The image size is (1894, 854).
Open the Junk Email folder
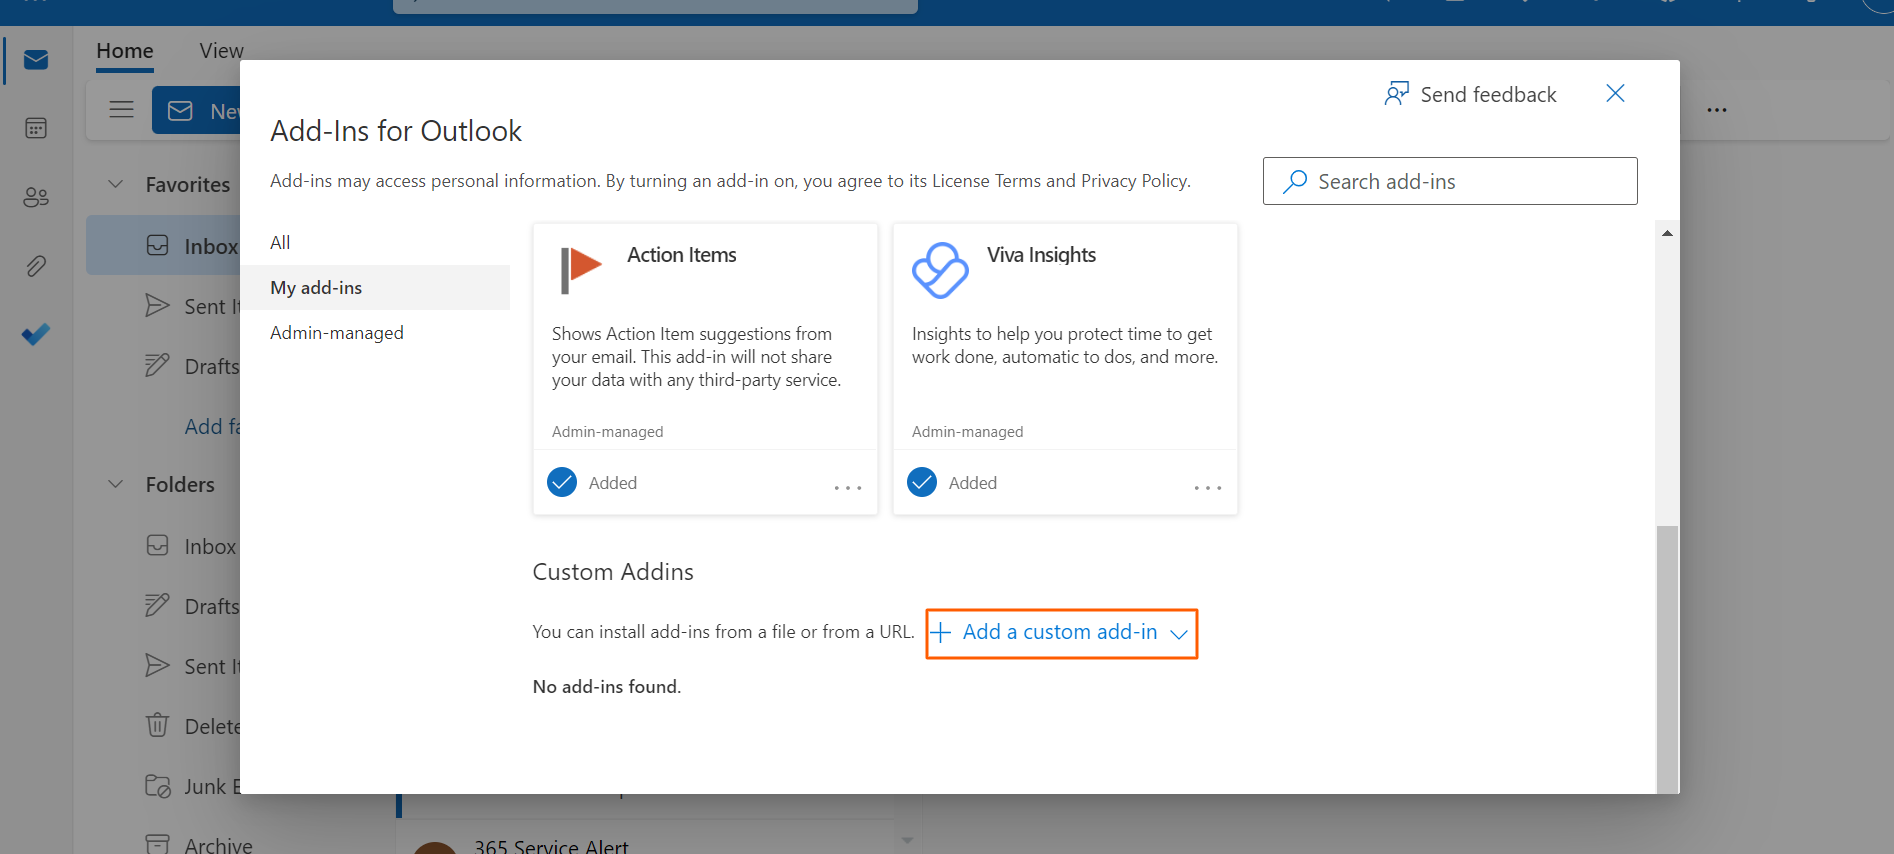tap(193, 786)
